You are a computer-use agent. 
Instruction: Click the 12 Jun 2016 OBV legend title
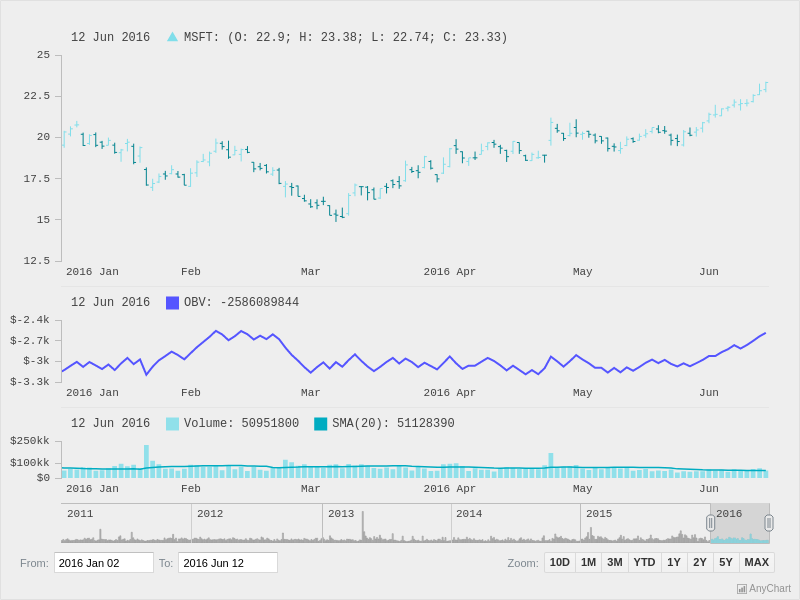110,303
